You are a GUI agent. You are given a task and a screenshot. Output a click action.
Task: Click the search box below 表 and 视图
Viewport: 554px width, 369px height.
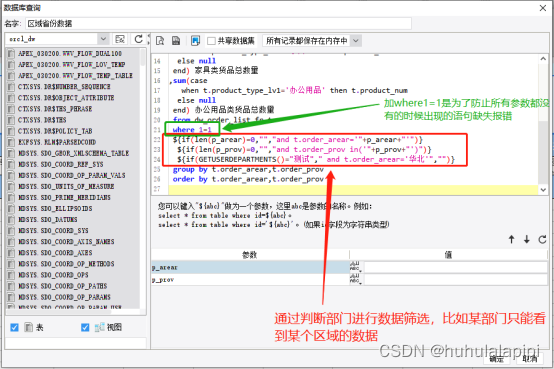76,343
